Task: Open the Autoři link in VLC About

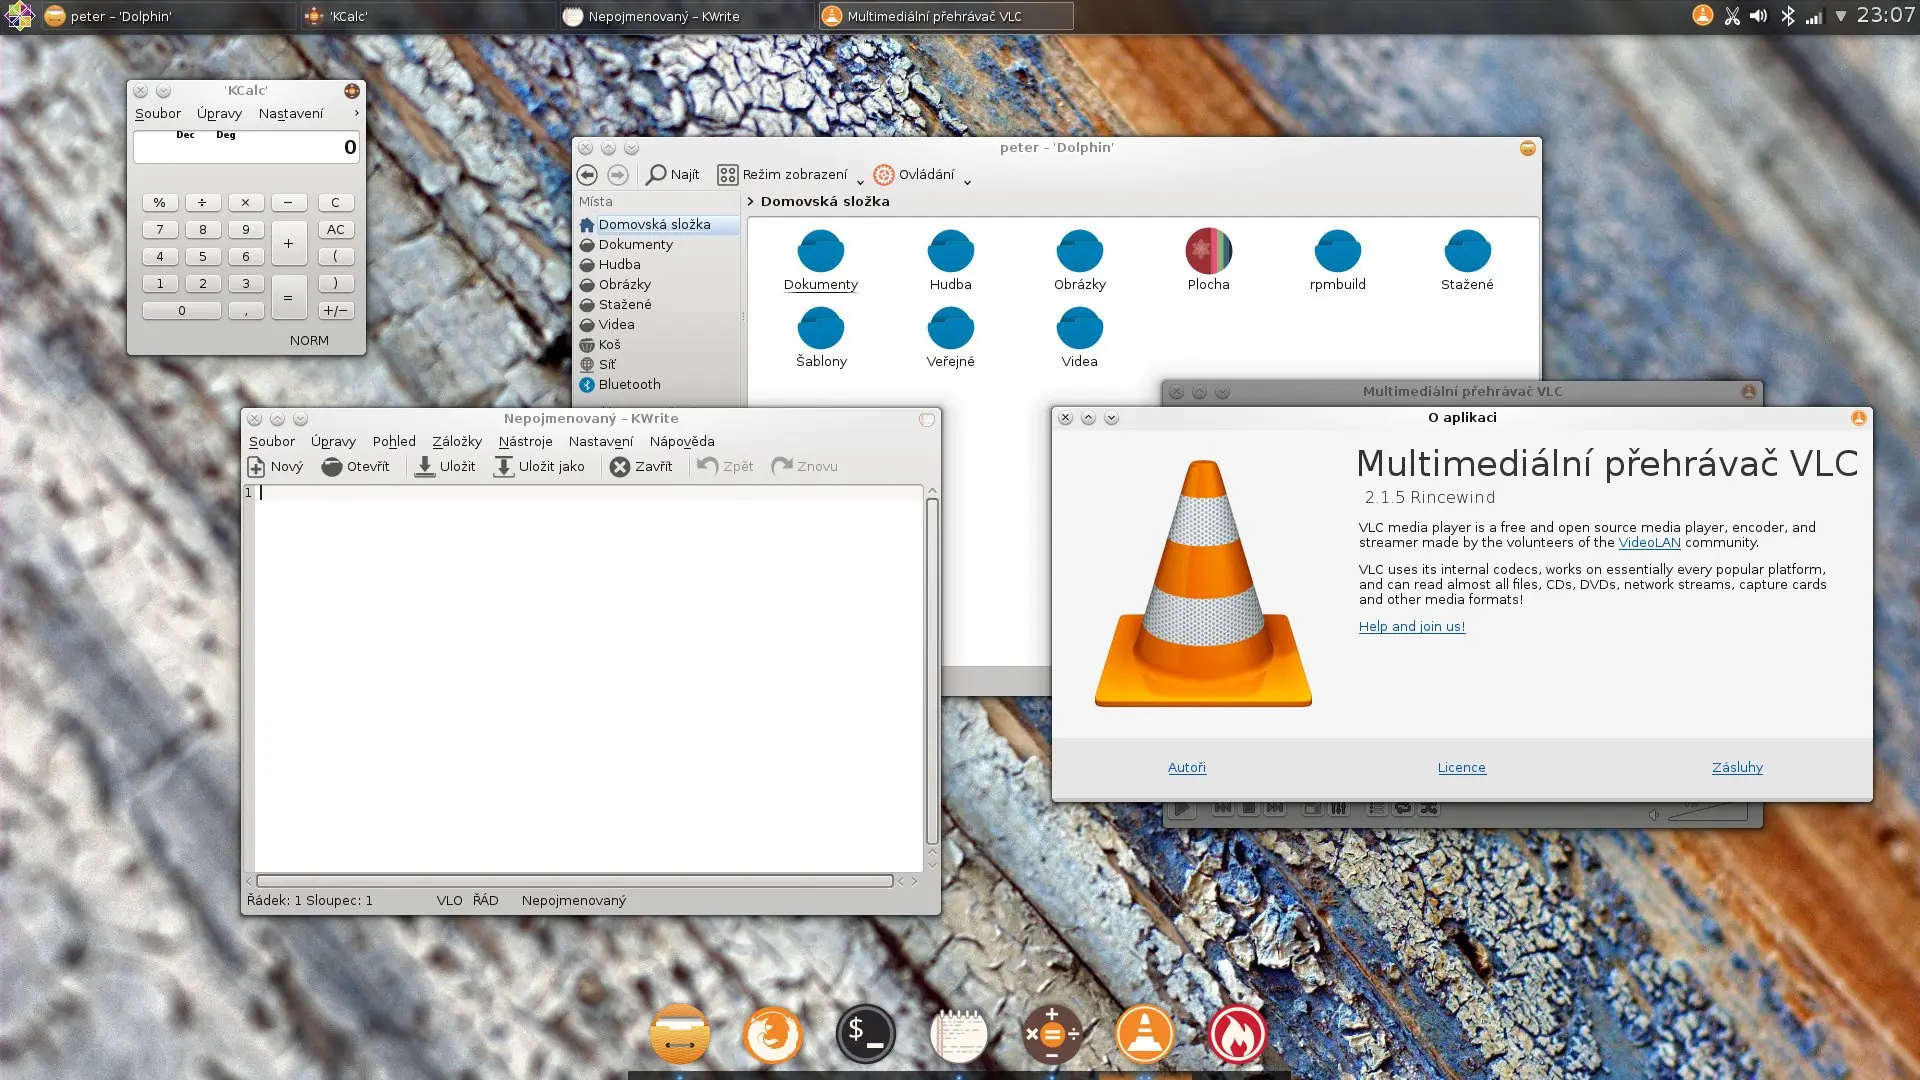Action: (x=1187, y=768)
